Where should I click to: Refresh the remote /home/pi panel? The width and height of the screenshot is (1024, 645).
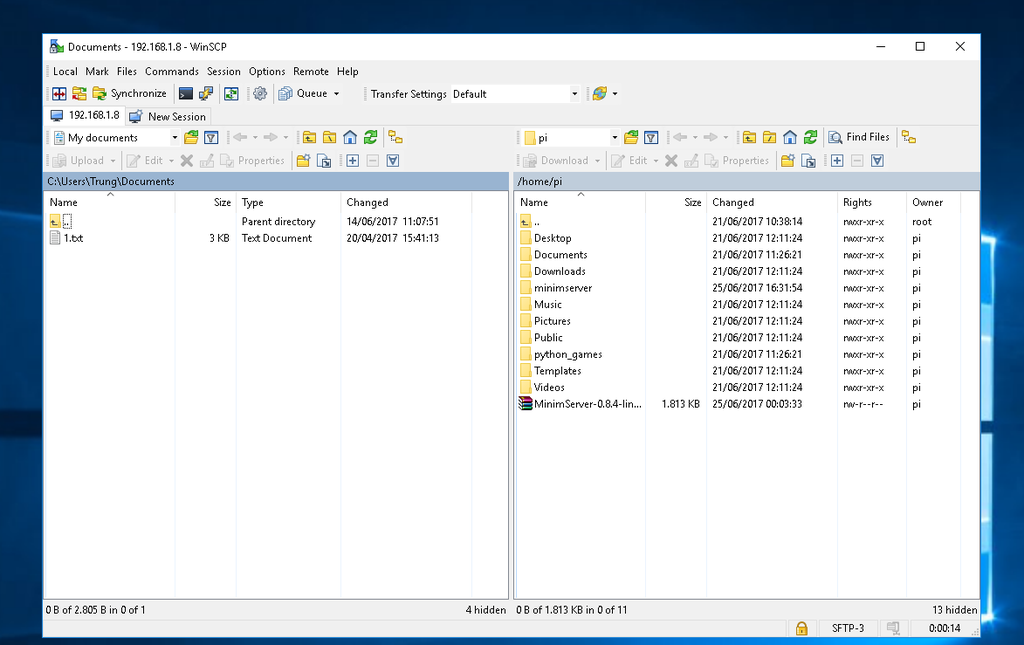coord(810,138)
